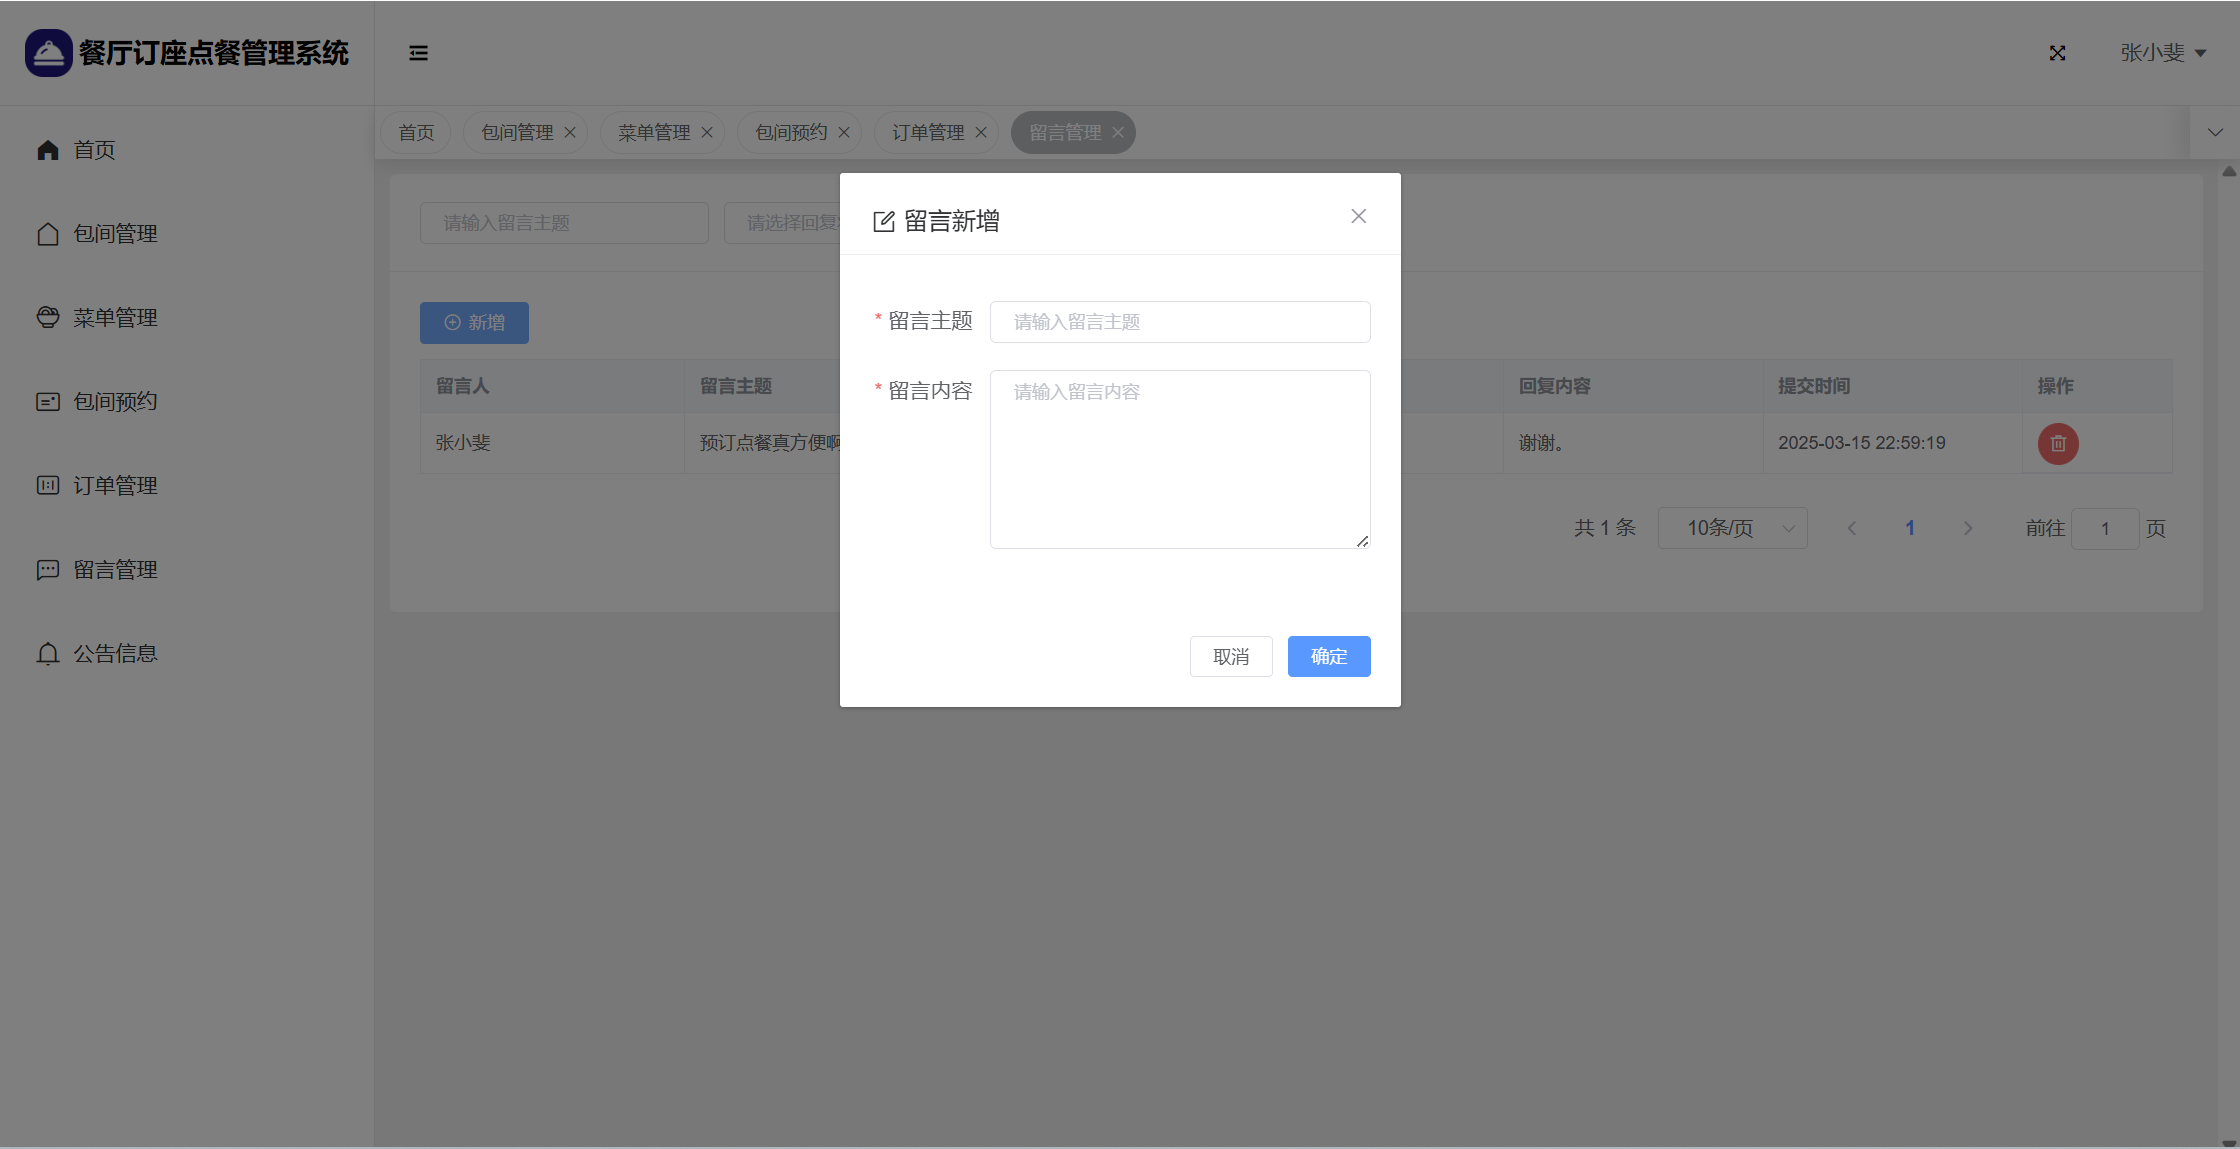
Task: Click the sidebar collapse hamburger icon
Action: [418, 53]
